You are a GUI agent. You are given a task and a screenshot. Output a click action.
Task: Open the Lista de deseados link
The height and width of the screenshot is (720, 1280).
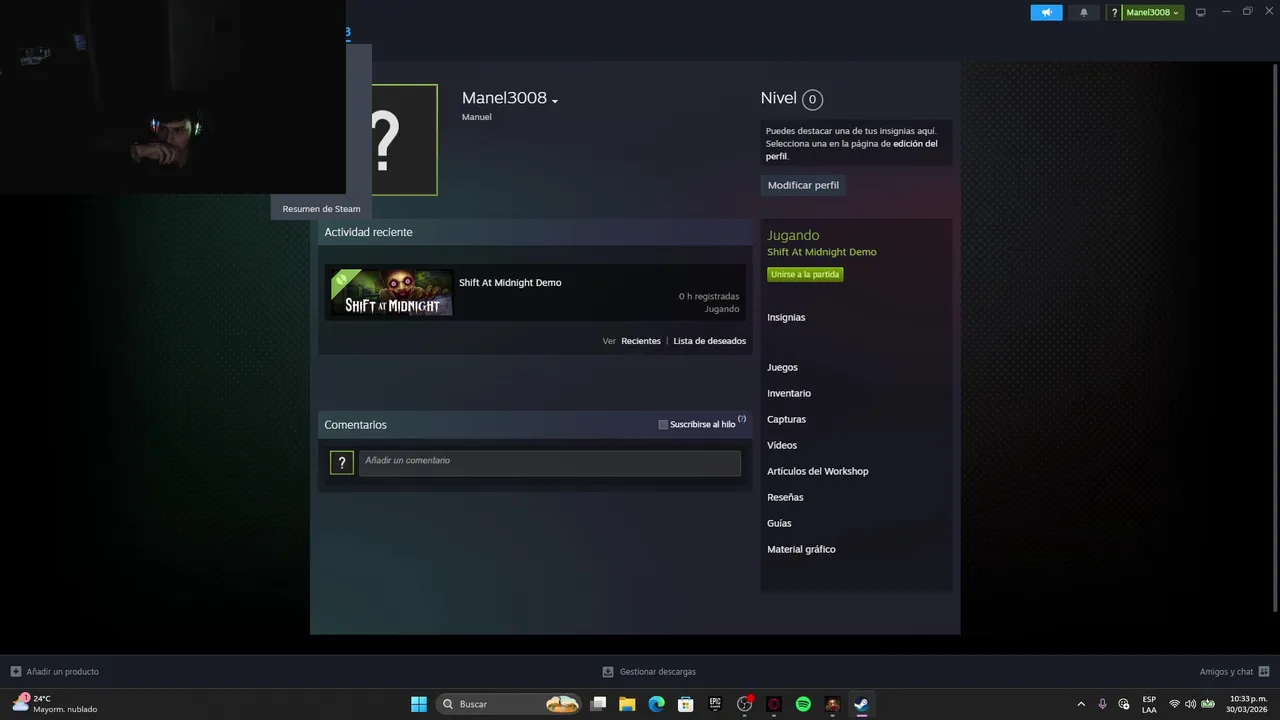click(709, 341)
